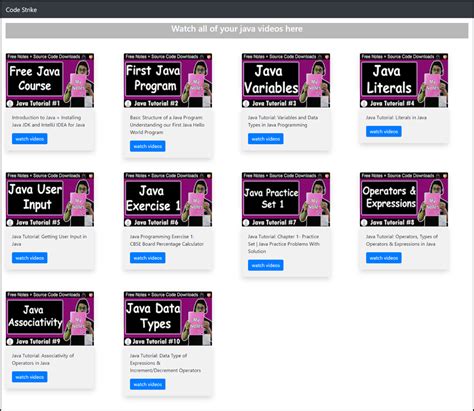The height and width of the screenshot is (411, 474).
Task: Click watch videos for First Java Hello World
Action: point(148,146)
